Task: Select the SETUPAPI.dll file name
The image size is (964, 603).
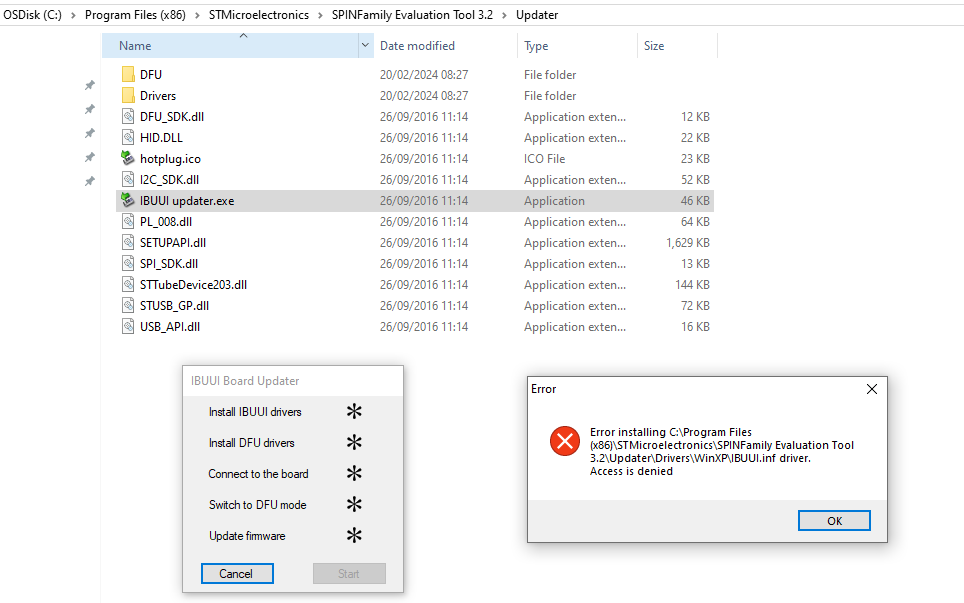Action: tap(173, 242)
